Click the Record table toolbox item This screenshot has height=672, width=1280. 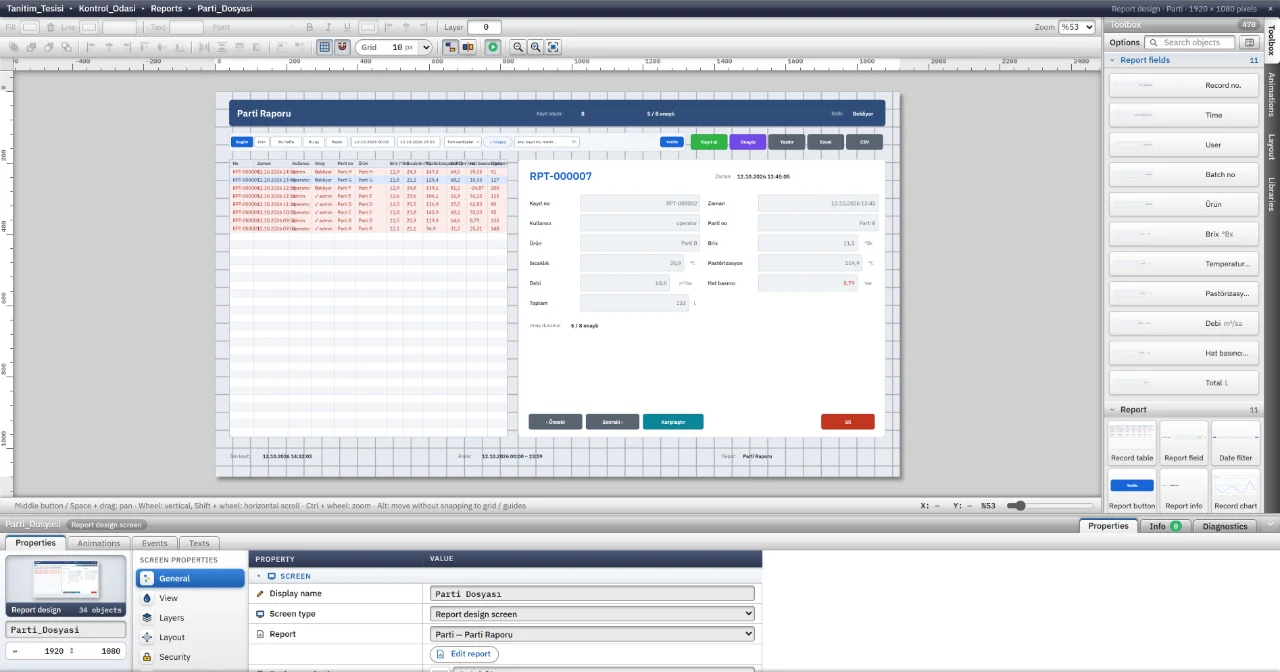coord(1132,442)
